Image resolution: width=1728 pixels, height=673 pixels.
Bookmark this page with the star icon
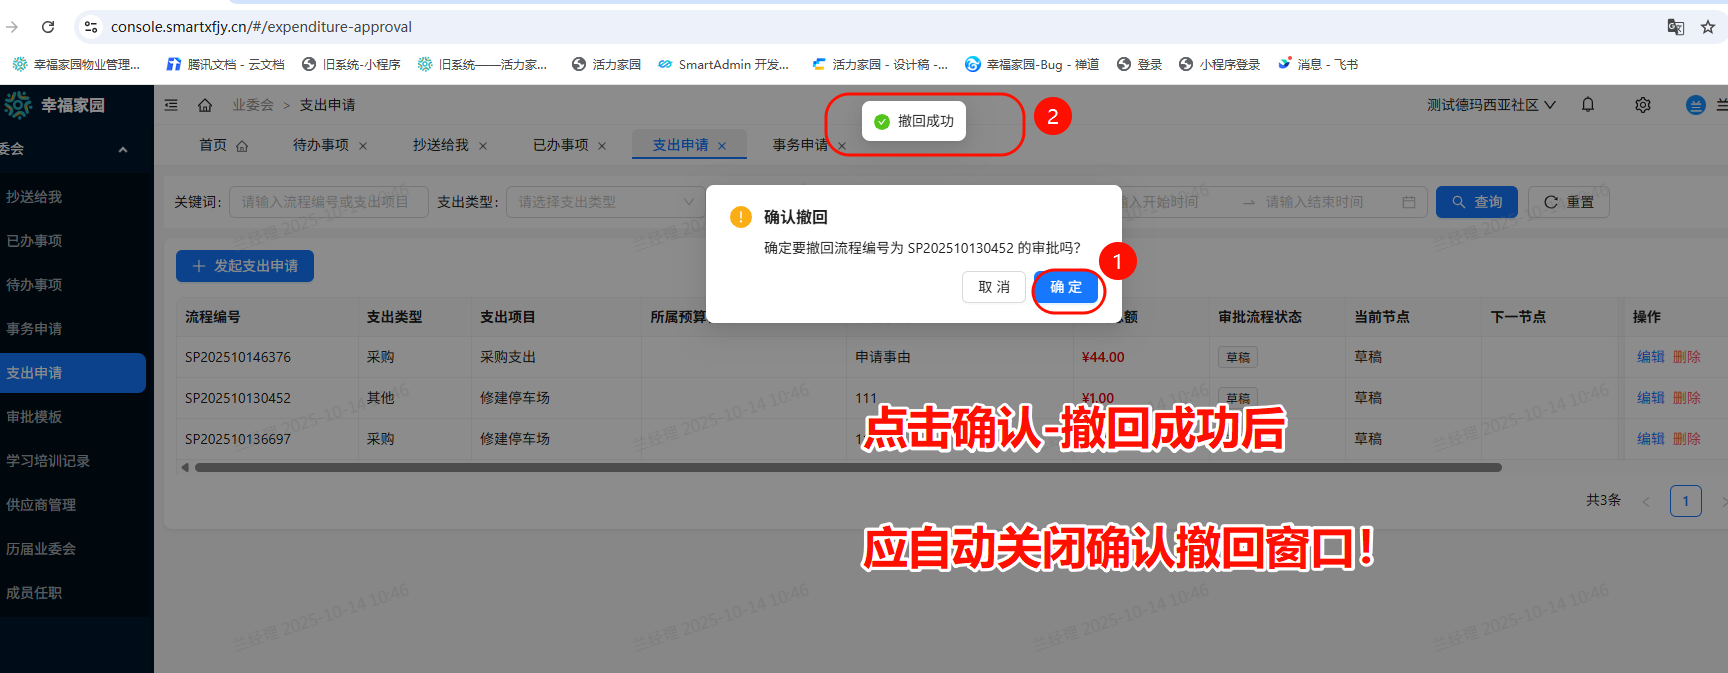(1708, 27)
